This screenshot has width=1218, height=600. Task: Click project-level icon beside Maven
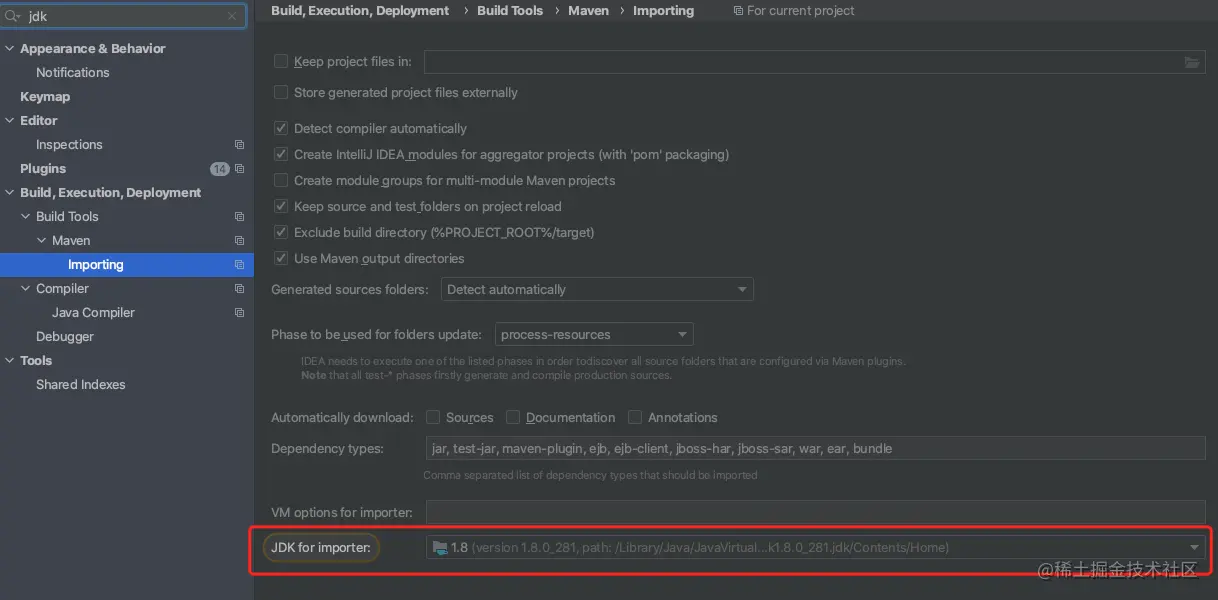point(239,241)
